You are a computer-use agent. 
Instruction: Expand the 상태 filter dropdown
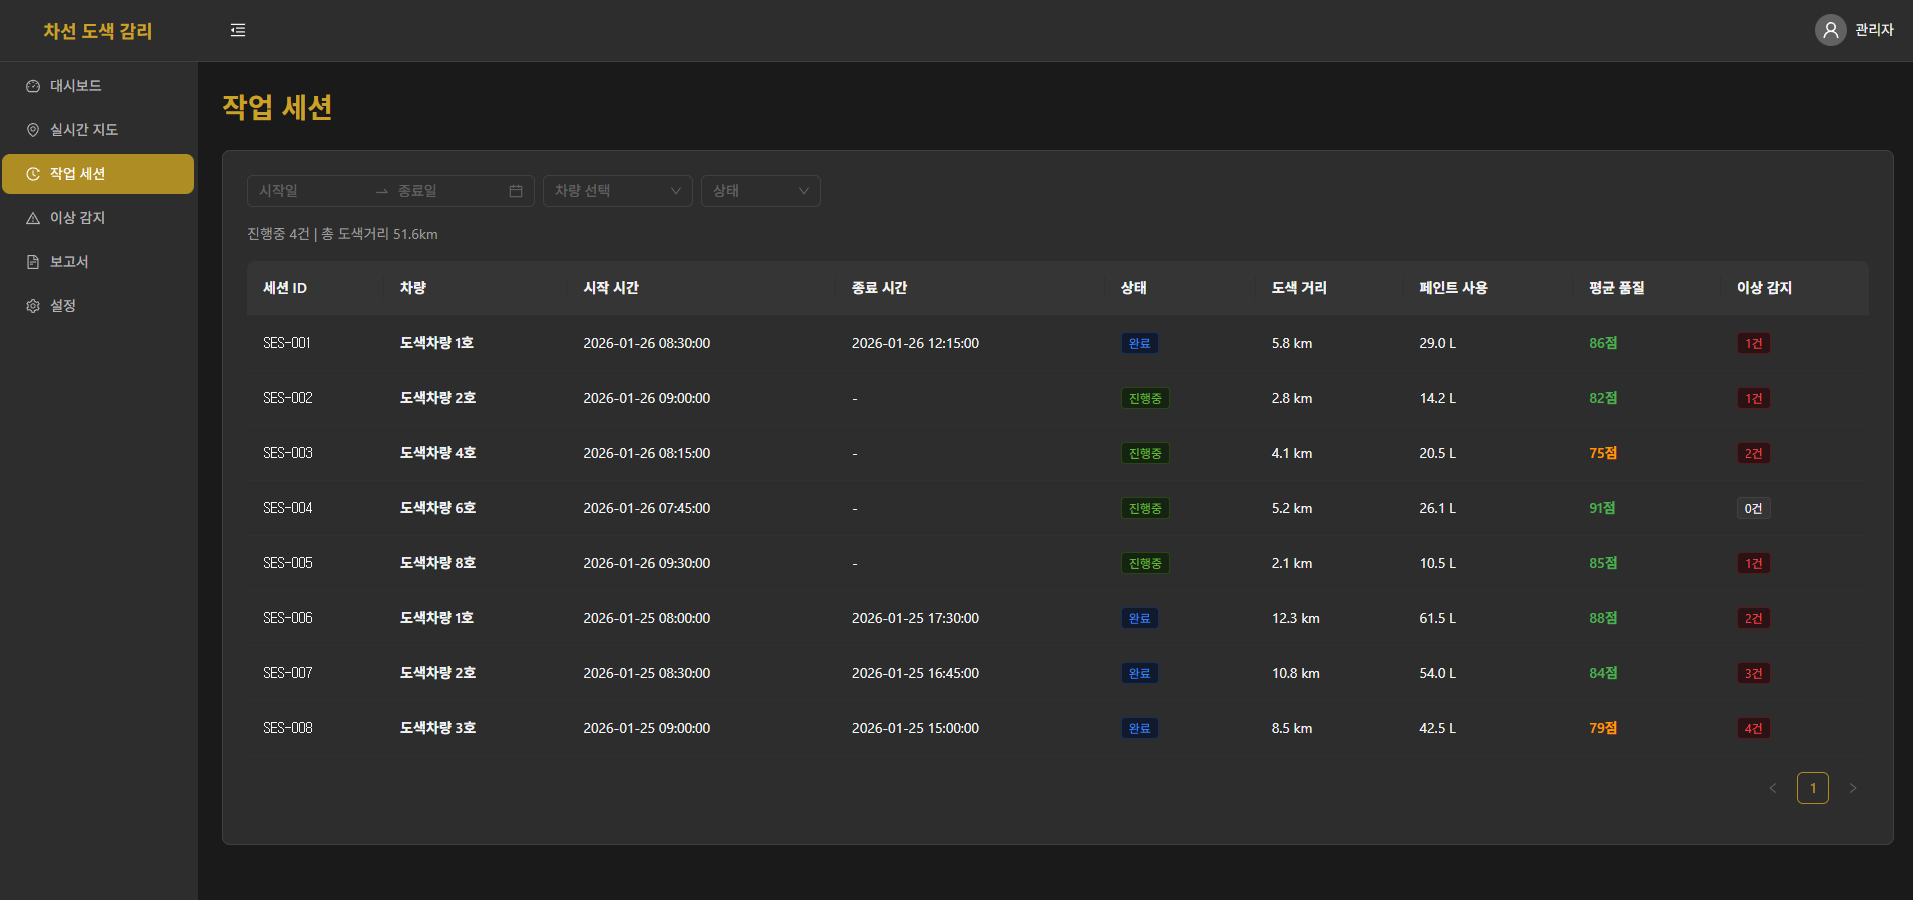(760, 191)
